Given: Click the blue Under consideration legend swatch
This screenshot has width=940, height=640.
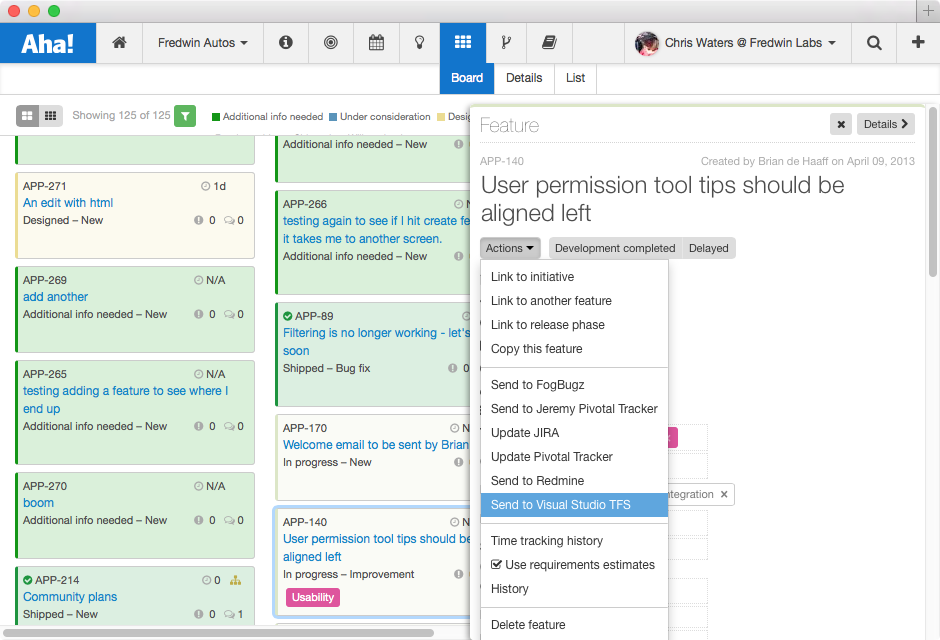Looking at the screenshot, I should (333, 117).
